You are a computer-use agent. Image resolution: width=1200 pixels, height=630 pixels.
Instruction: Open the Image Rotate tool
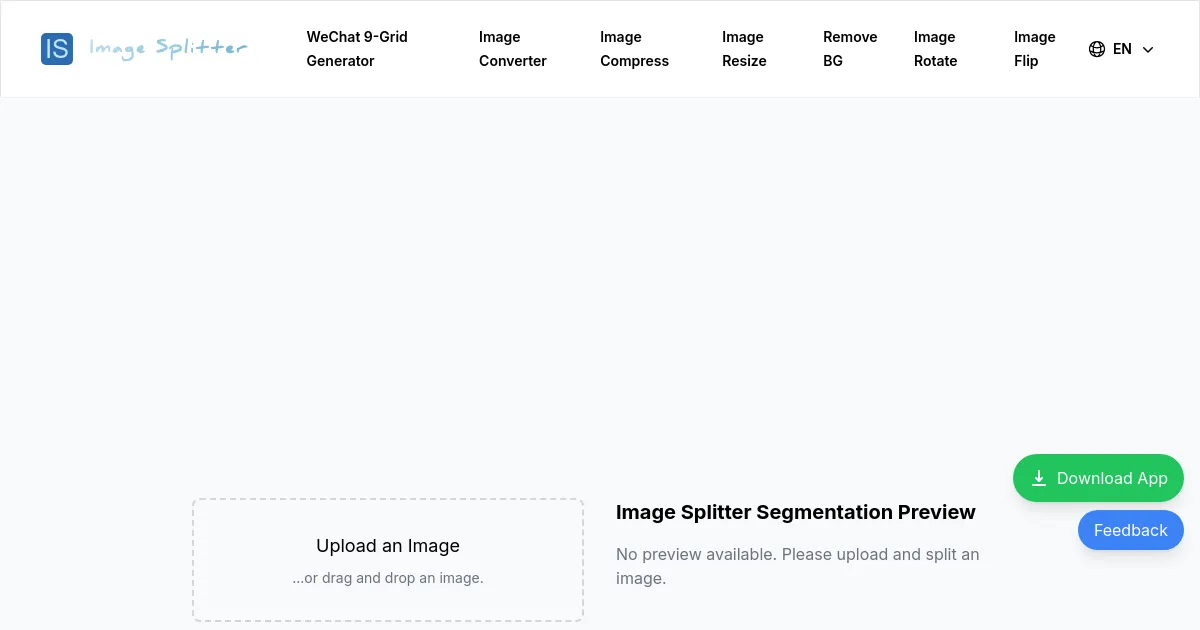tap(935, 48)
